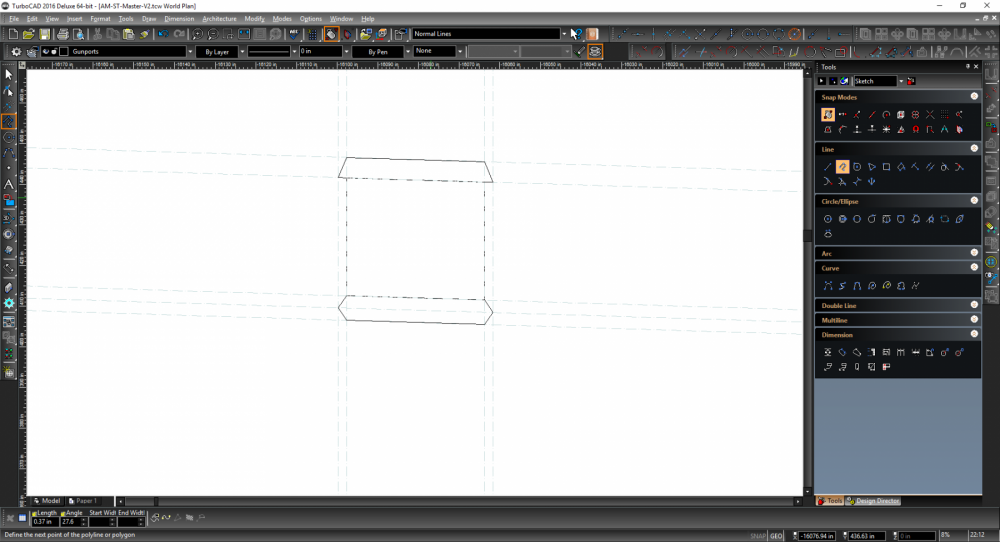Image resolution: width=1000 pixels, height=542 pixels.
Task: Pick the single Line tool in Line panel
Action: [x=828, y=167]
